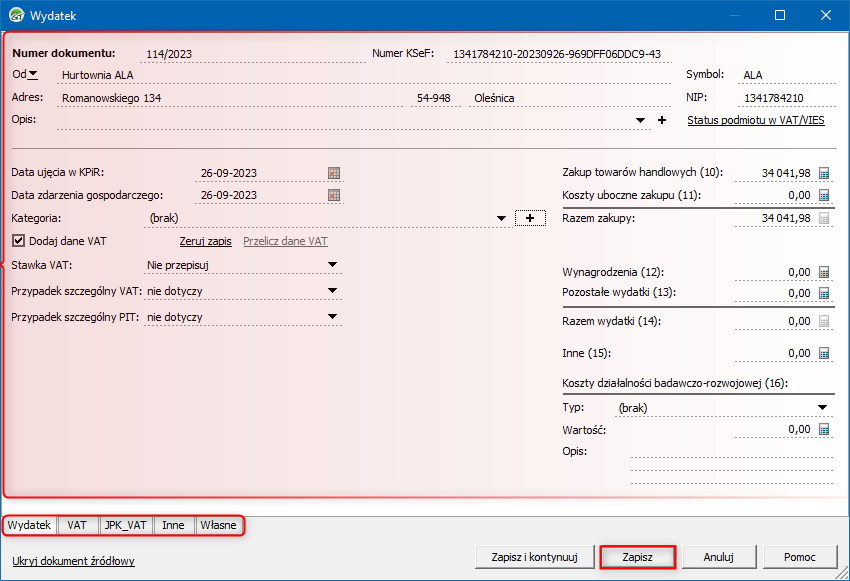Click the postal code field 54-948
The width and height of the screenshot is (850, 581).
pyautogui.click(x=435, y=98)
